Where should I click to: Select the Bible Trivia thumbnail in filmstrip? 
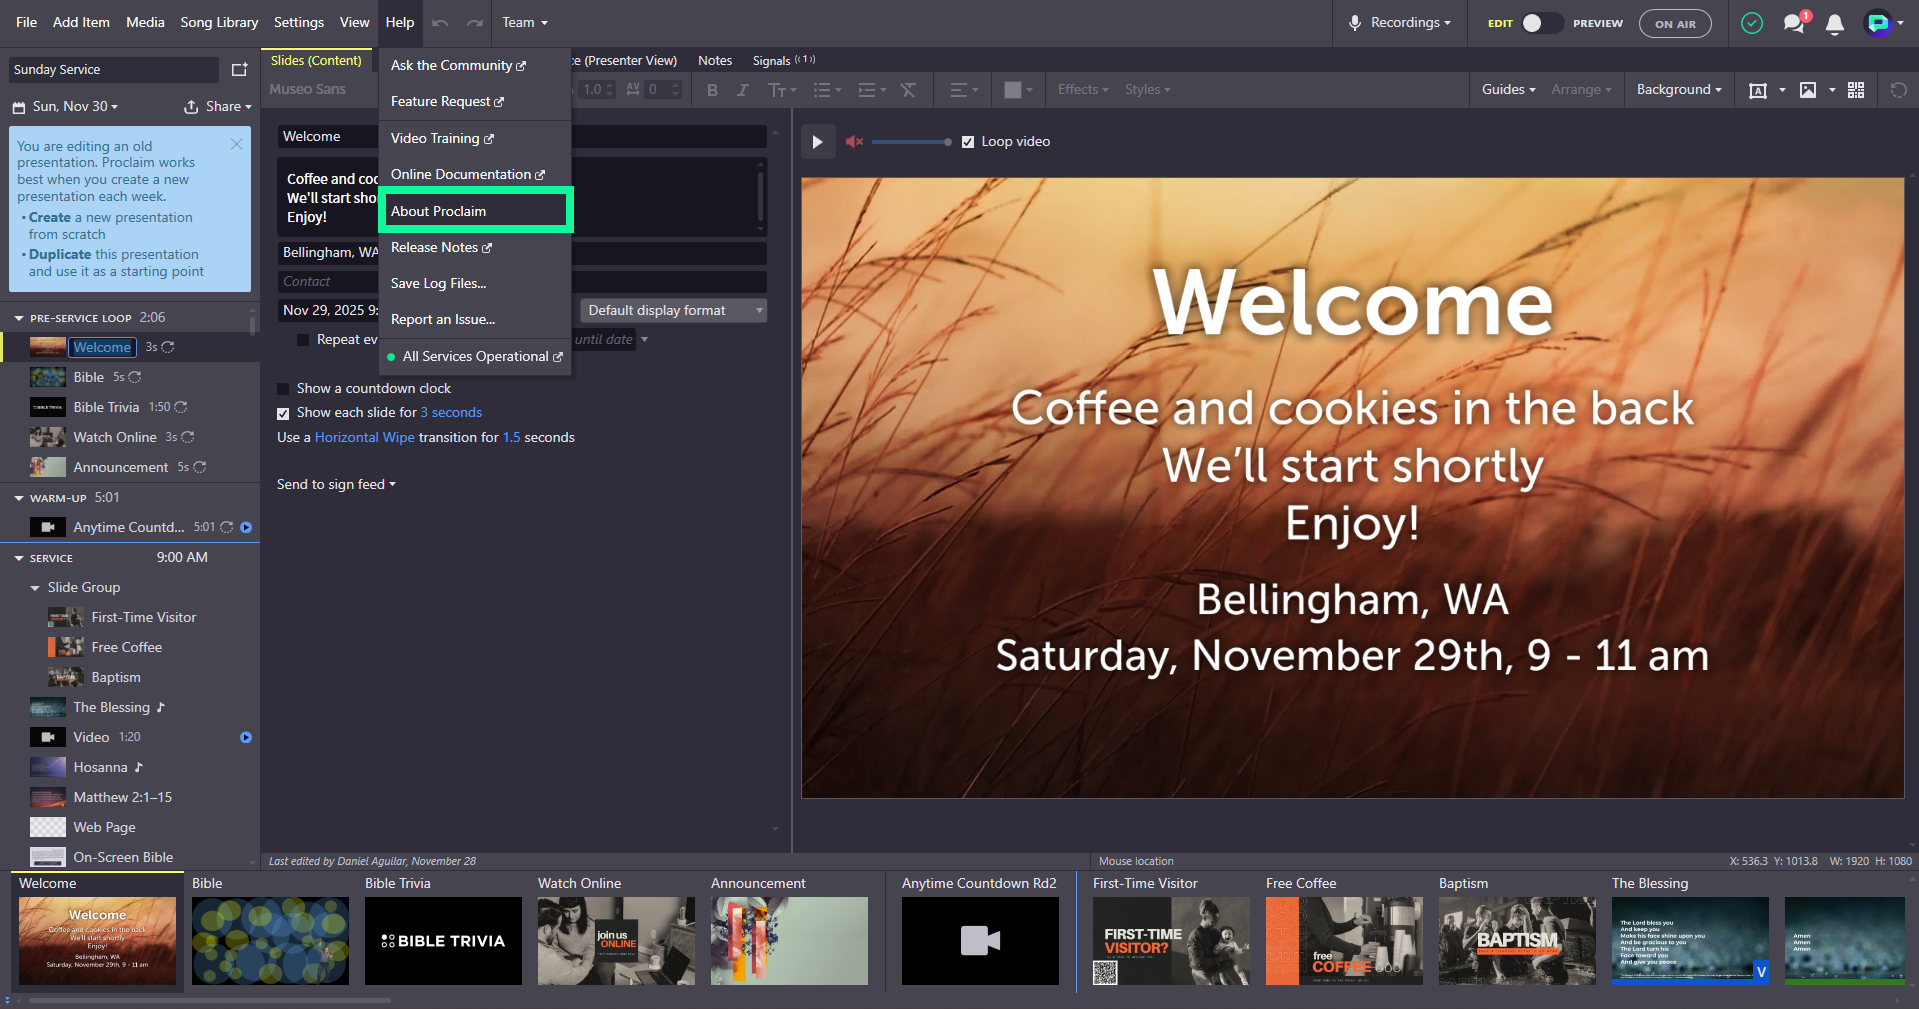click(x=443, y=941)
